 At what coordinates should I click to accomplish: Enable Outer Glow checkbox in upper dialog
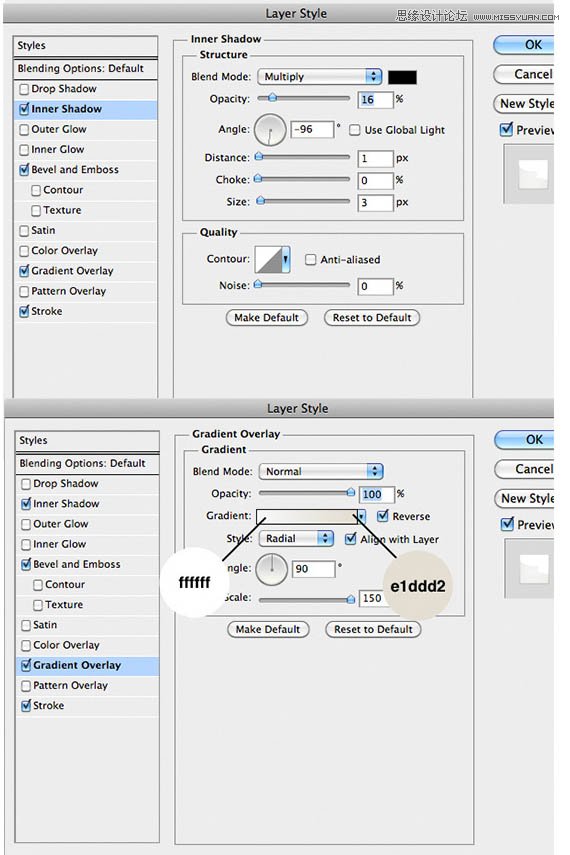point(24,129)
